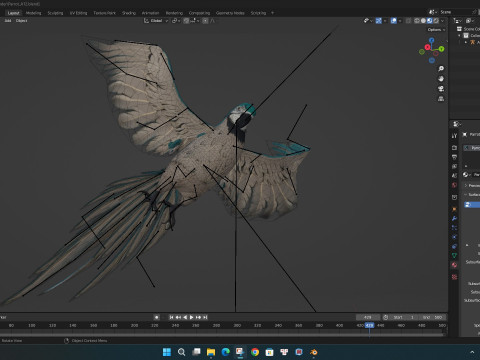Screen dimensions: 480x360
Task: Switch perspective/orthographic with grid icon
Action: [x=441, y=99]
